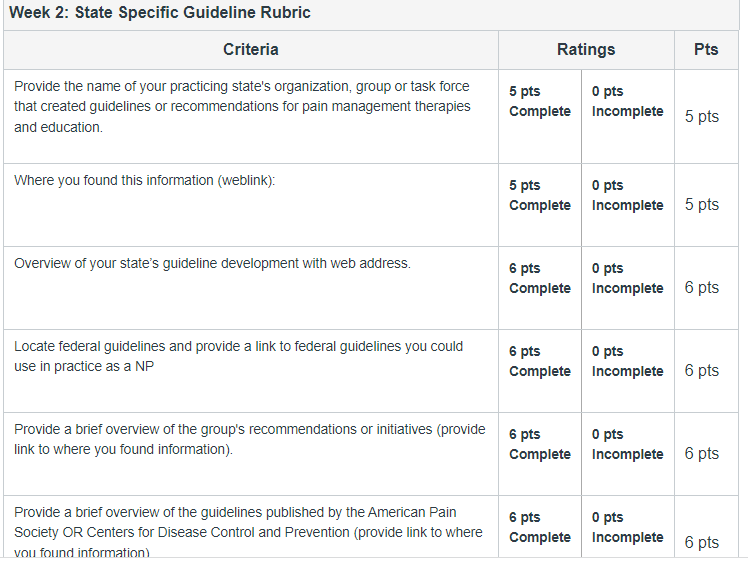The height and width of the screenshot is (569, 748).
Task: Choose 6 pts Complete for American Pain Society row
Action: [x=540, y=527]
